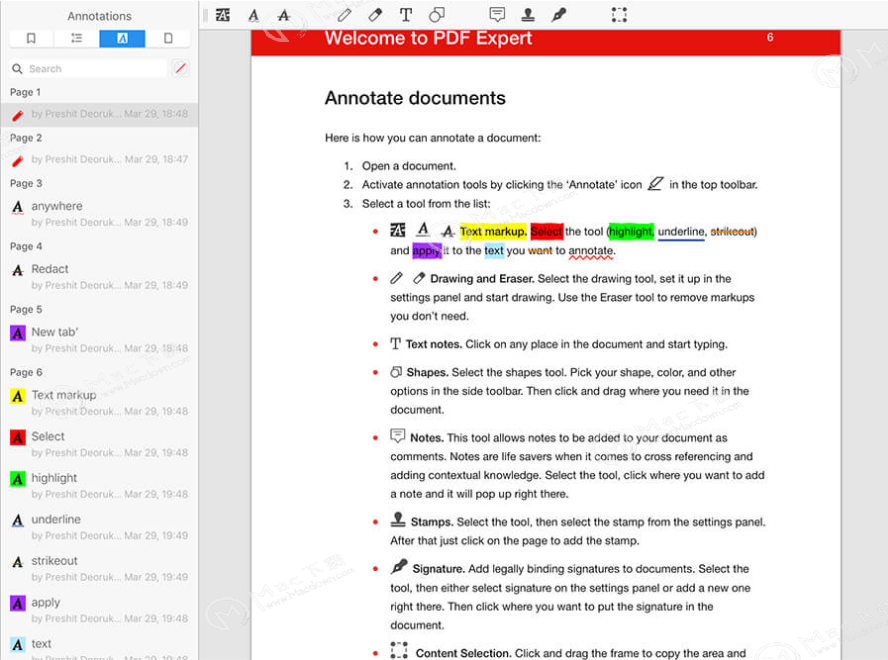
Task: Switch to the Bookmarks sidebar tab
Action: point(31,39)
